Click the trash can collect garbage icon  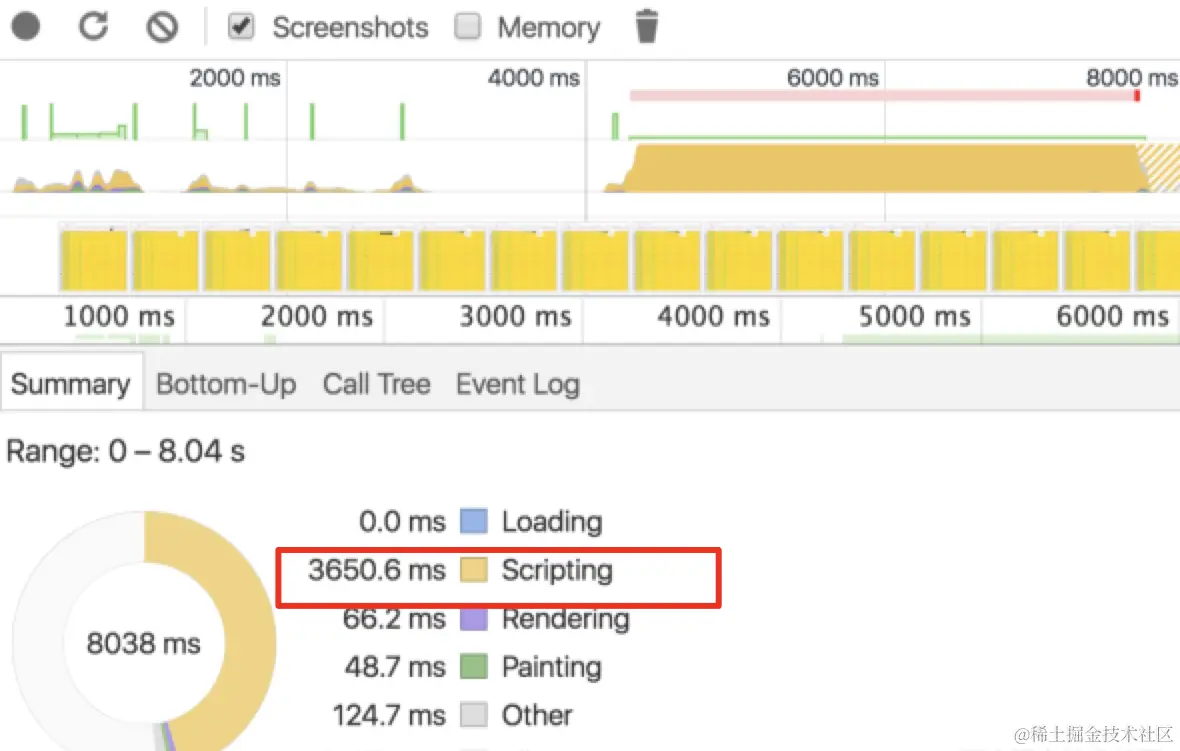(x=646, y=26)
